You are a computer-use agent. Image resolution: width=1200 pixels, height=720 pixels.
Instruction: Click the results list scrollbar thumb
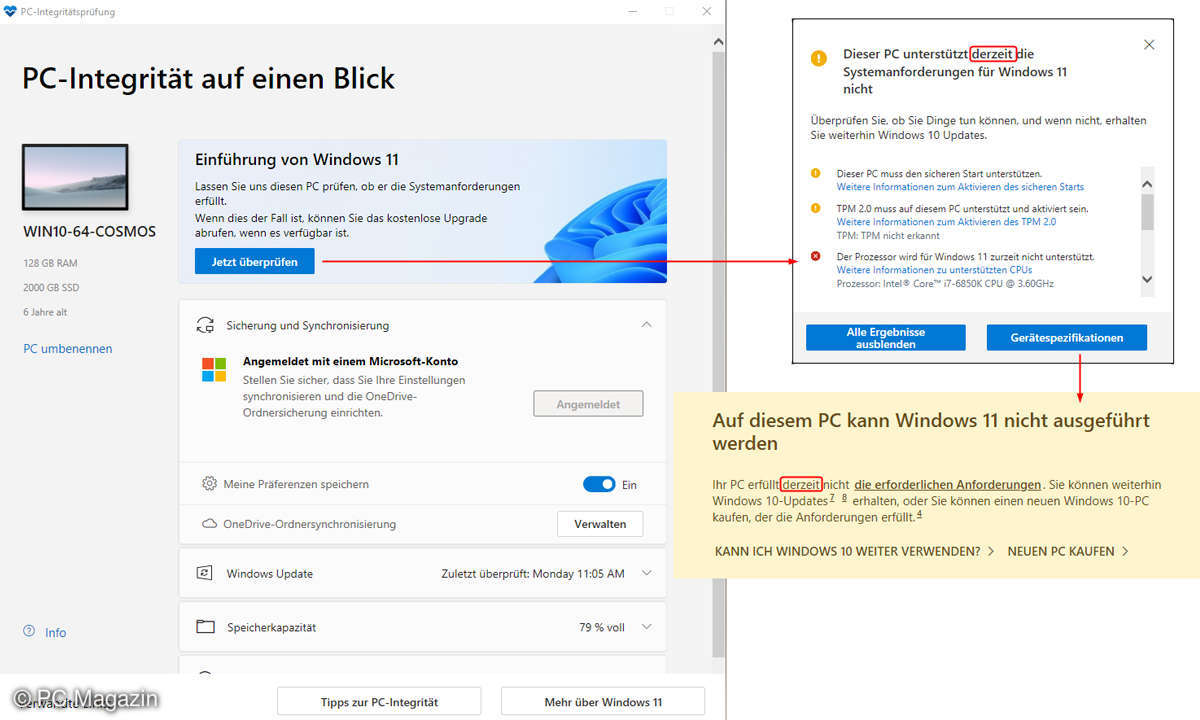coord(1147,212)
